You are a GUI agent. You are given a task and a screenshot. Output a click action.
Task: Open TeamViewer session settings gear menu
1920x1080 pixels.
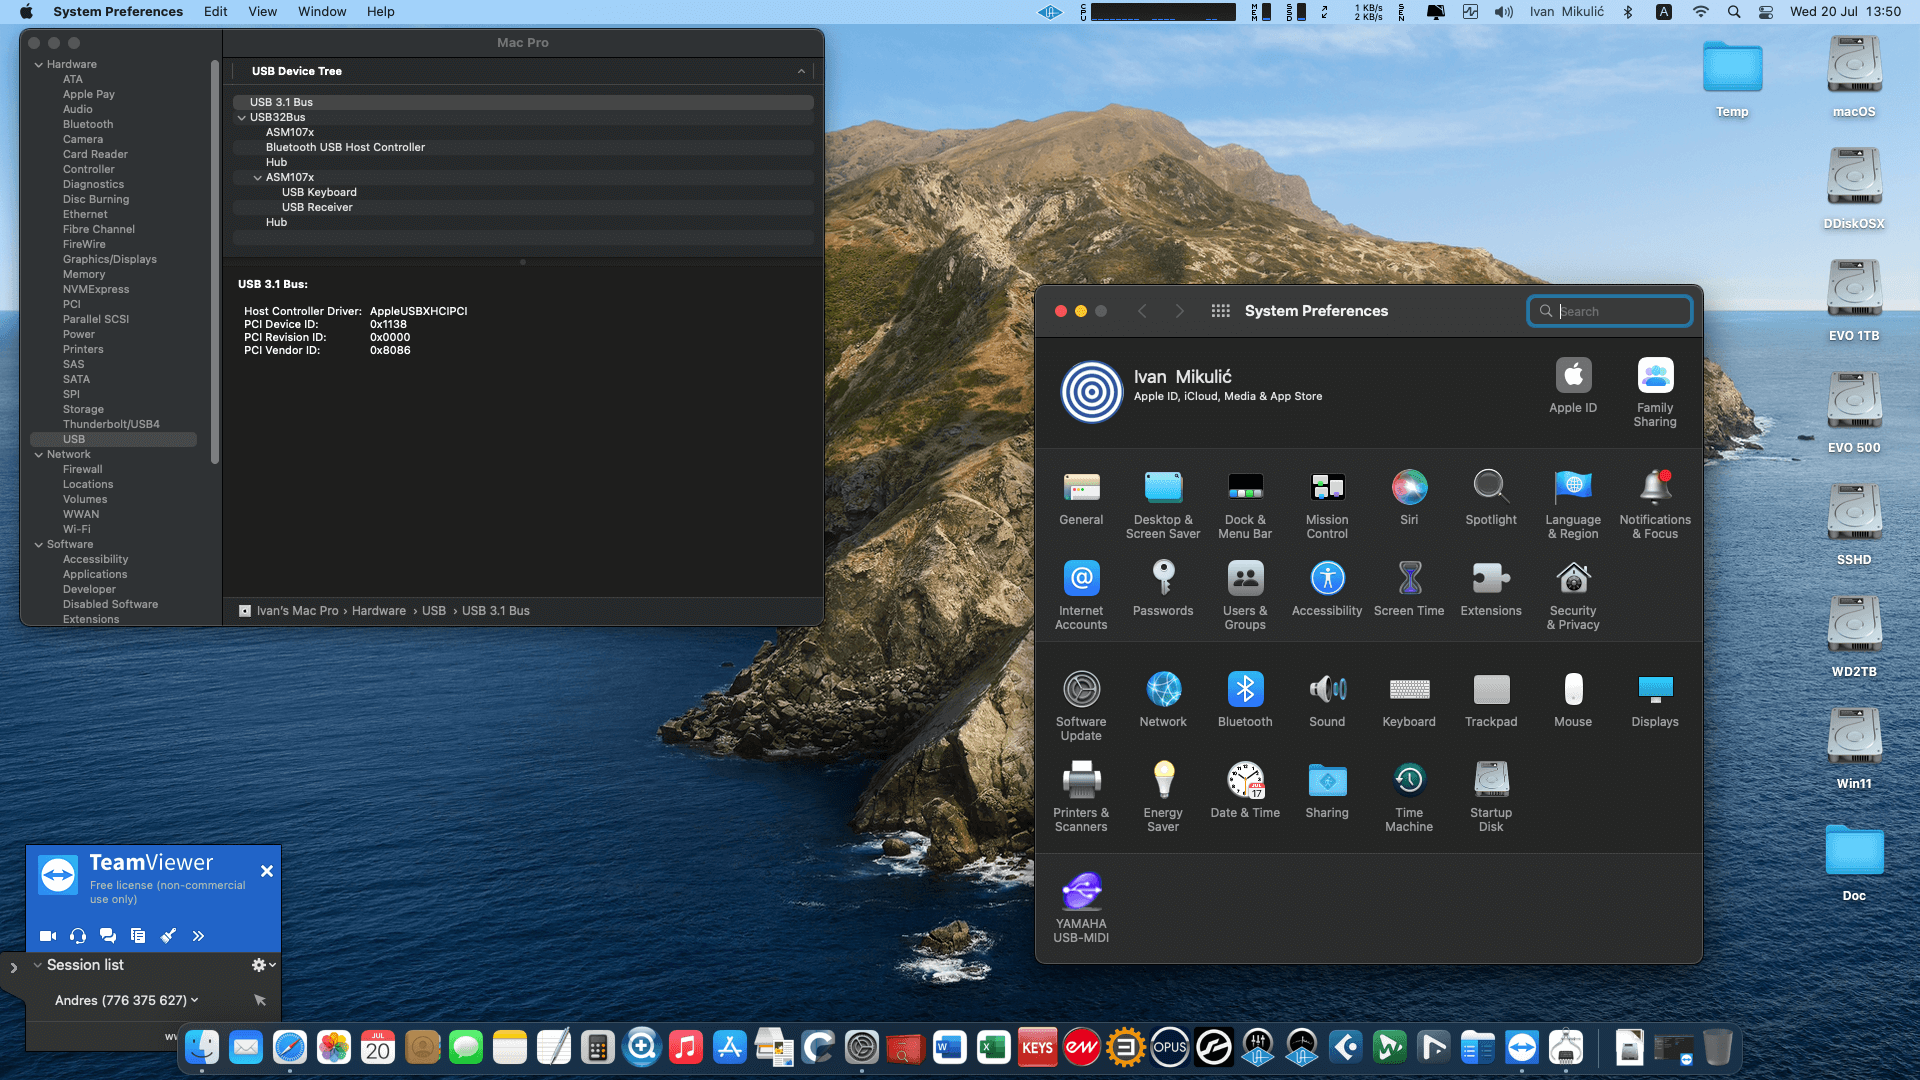[x=263, y=965]
